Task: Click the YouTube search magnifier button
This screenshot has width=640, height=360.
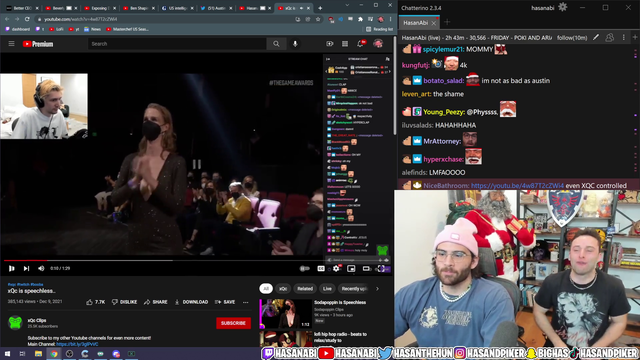Action: pyautogui.click(x=276, y=44)
